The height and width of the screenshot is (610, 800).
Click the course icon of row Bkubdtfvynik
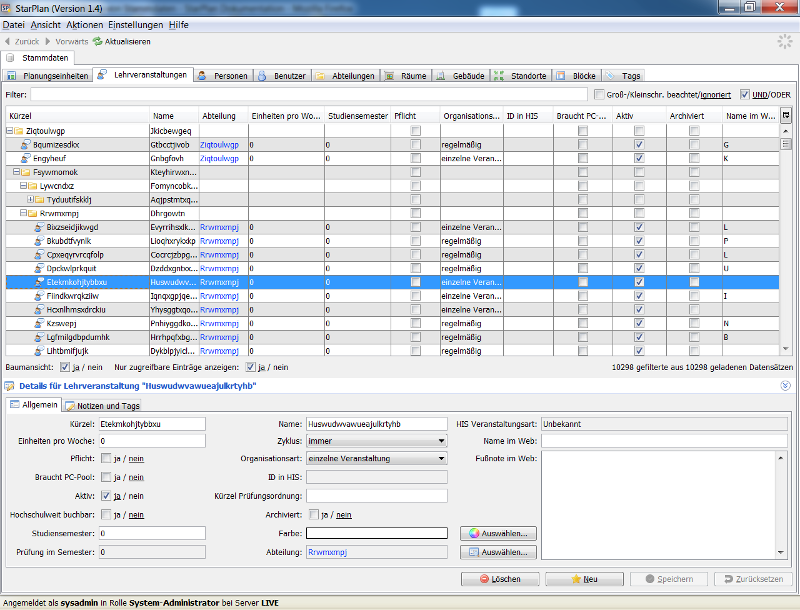(39, 241)
